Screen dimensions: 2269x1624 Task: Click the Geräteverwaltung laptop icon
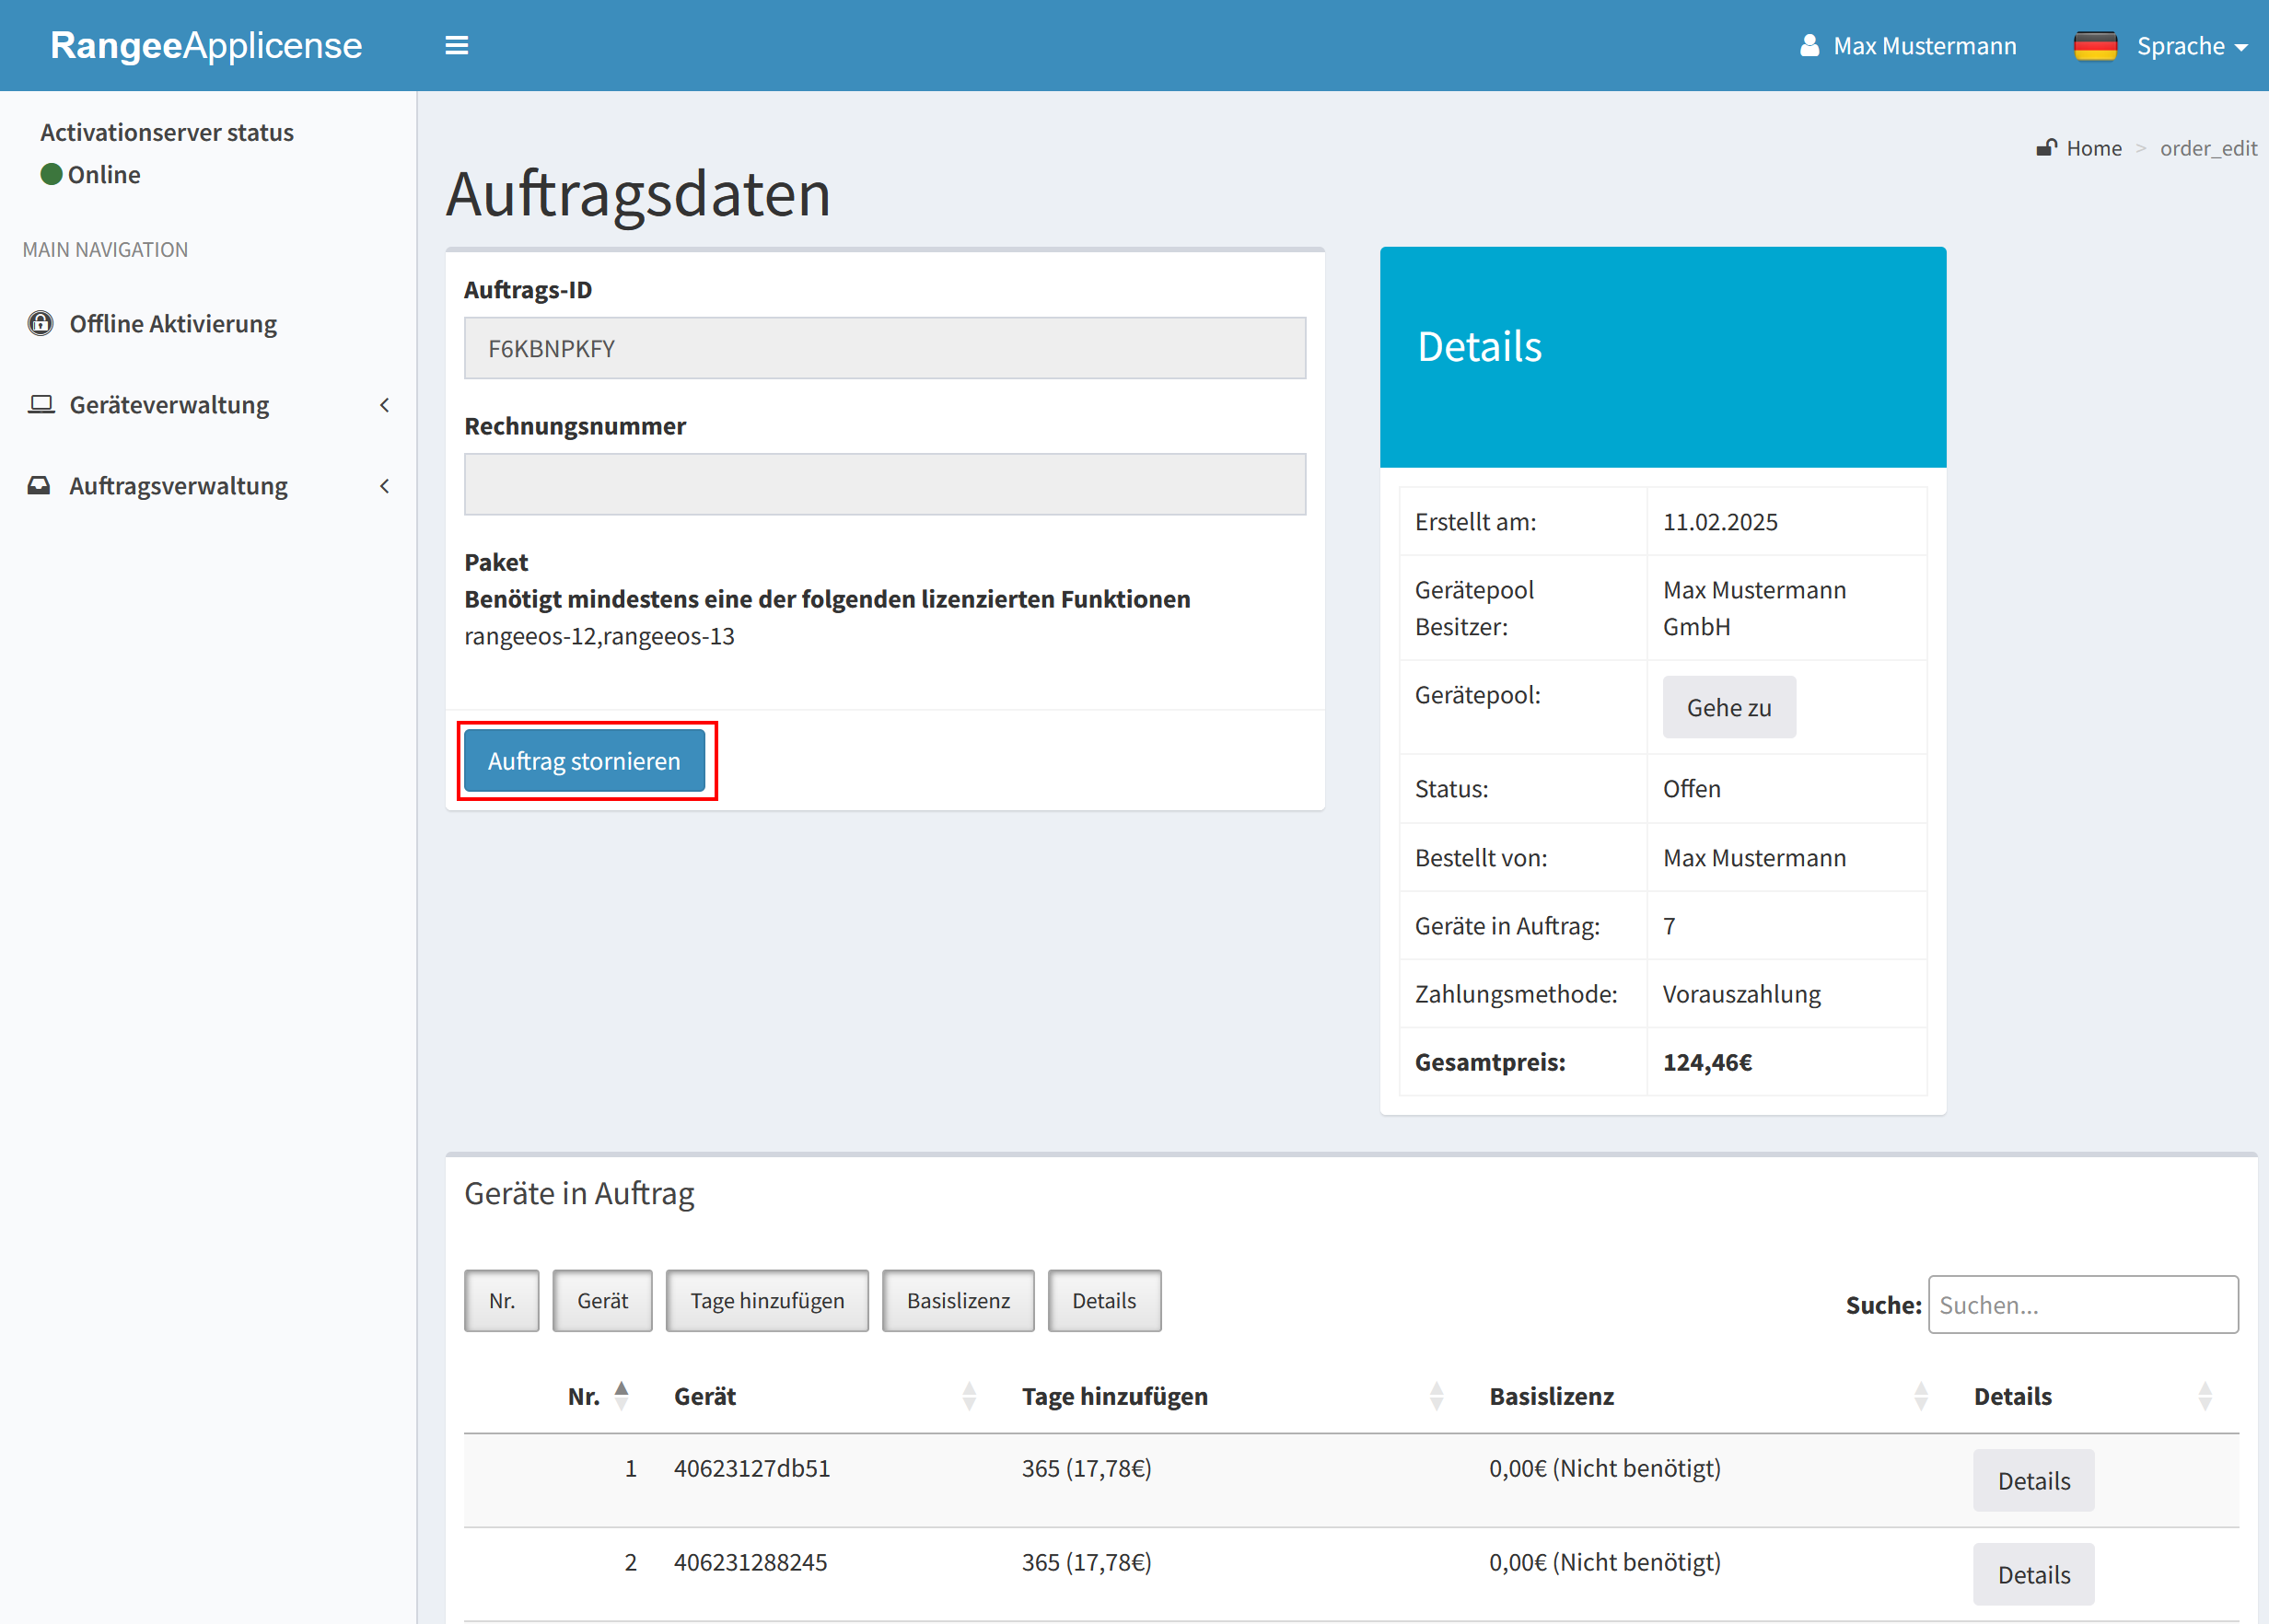tap(40, 404)
